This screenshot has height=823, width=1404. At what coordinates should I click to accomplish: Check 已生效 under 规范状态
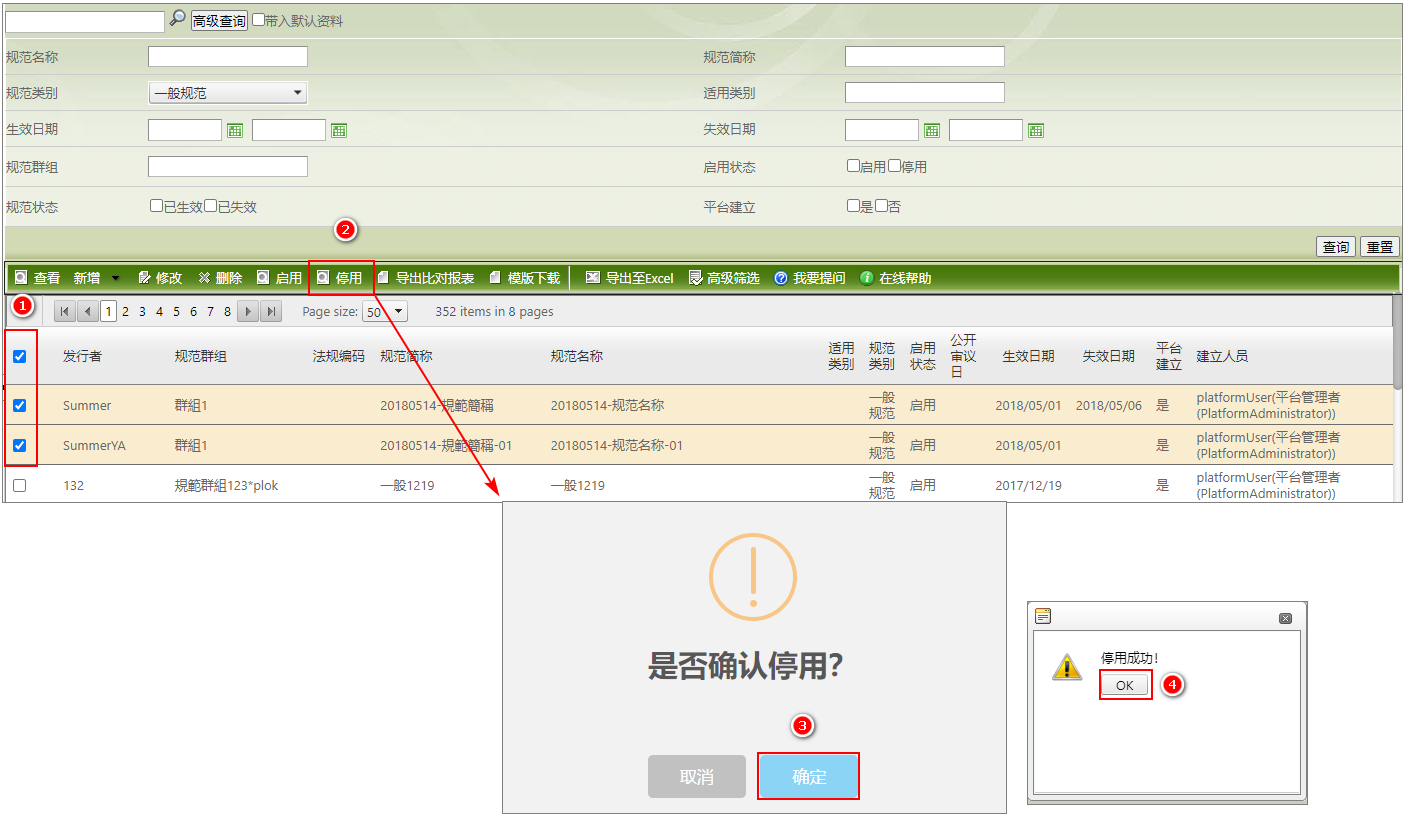pyautogui.click(x=156, y=205)
